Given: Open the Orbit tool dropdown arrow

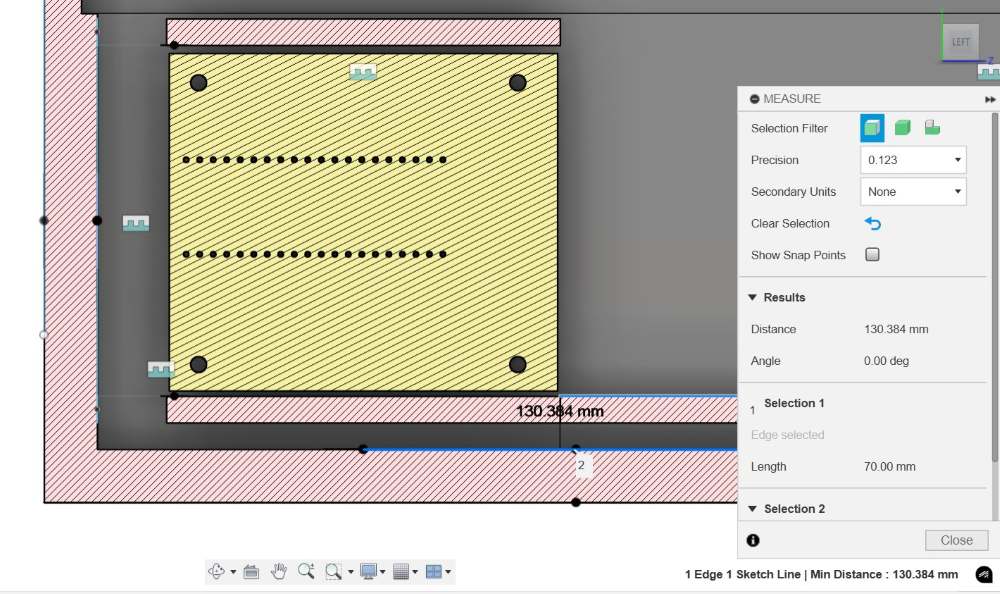Looking at the screenshot, I should coord(233,572).
